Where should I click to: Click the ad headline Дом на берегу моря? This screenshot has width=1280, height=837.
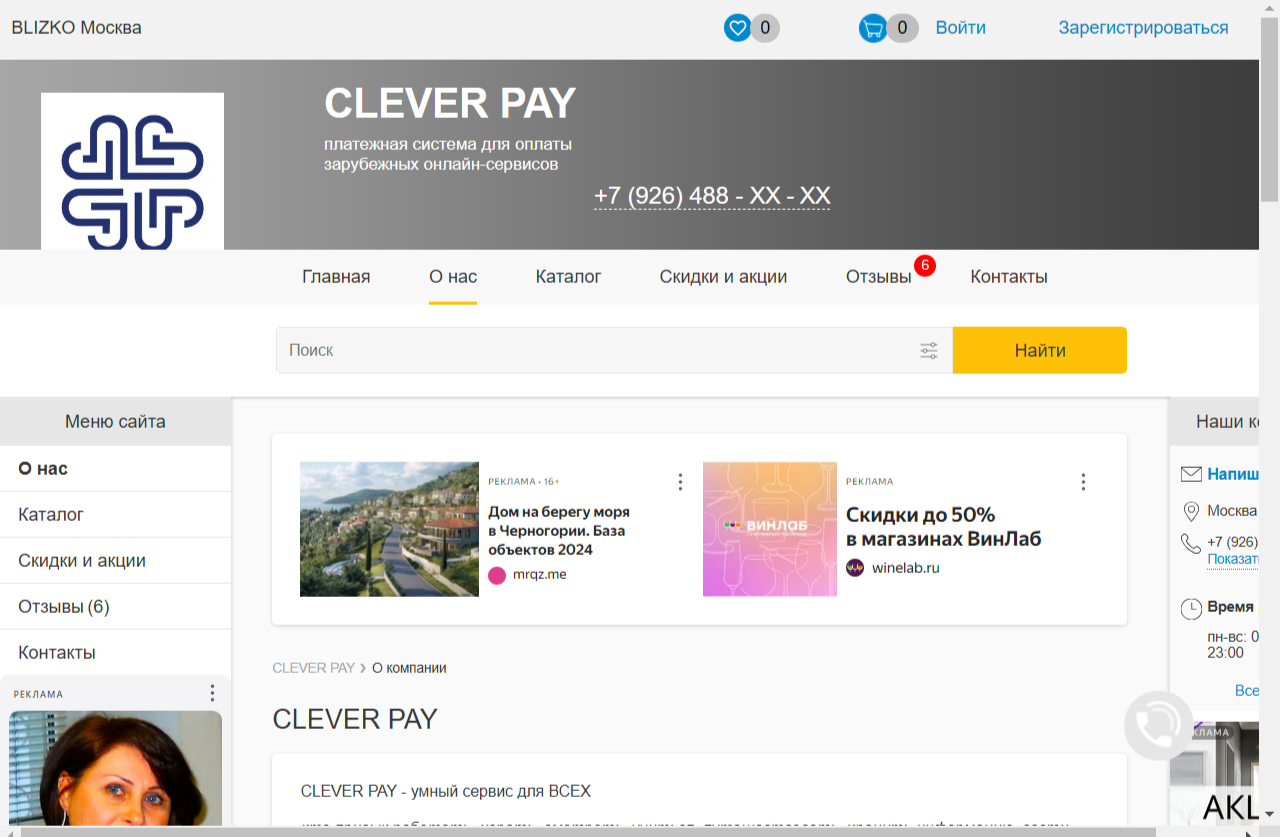(x=559, y=530)
